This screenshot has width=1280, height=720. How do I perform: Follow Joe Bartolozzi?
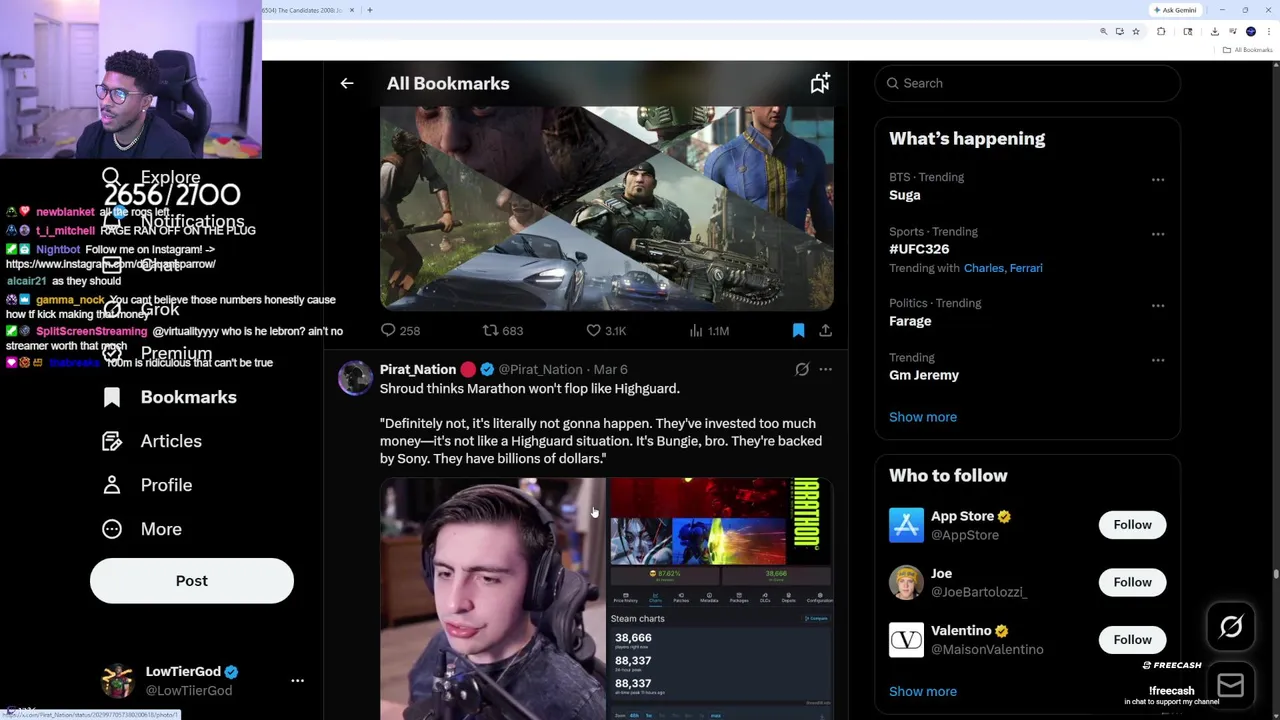click(1132, 582)
